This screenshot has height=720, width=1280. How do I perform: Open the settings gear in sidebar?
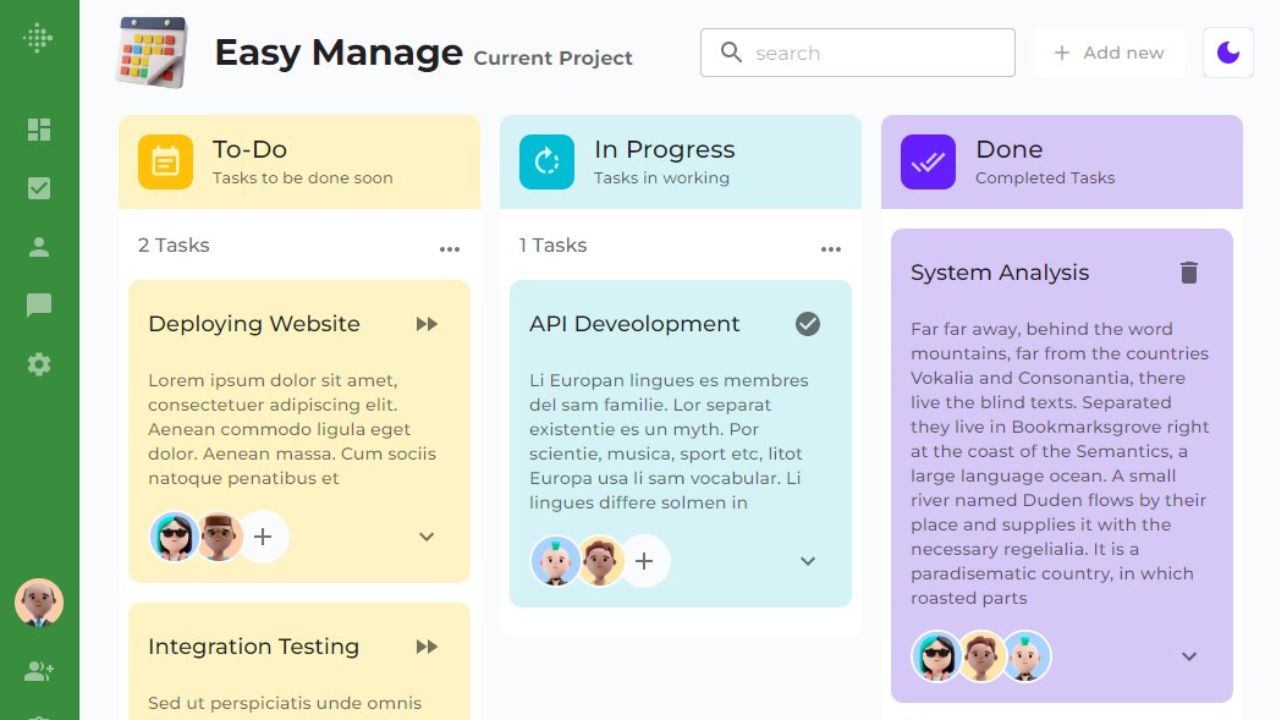39,364
